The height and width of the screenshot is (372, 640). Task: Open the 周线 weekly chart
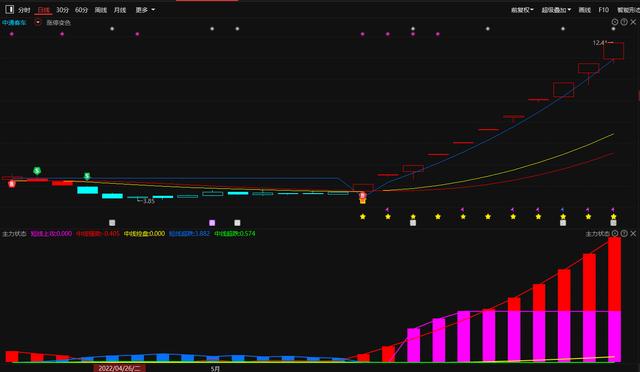[101, 10]
